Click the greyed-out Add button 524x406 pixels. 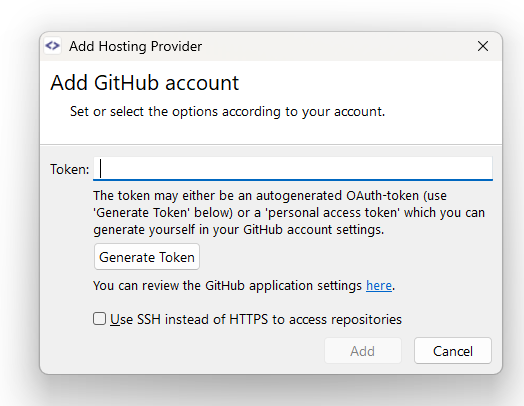tap(363, 351)
